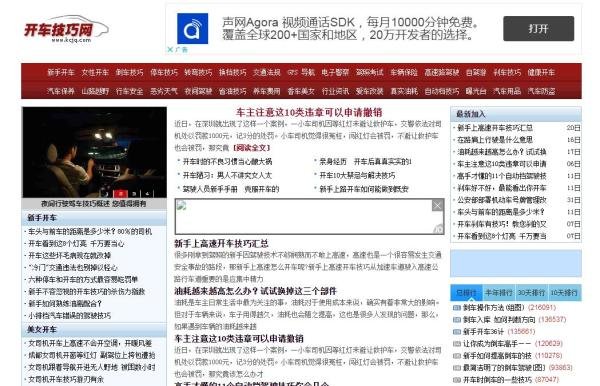Open sidebar article 女司机开车技巧游刃有余
The width and height of the screenshot is (600, 386).
(x=66, y=379)
